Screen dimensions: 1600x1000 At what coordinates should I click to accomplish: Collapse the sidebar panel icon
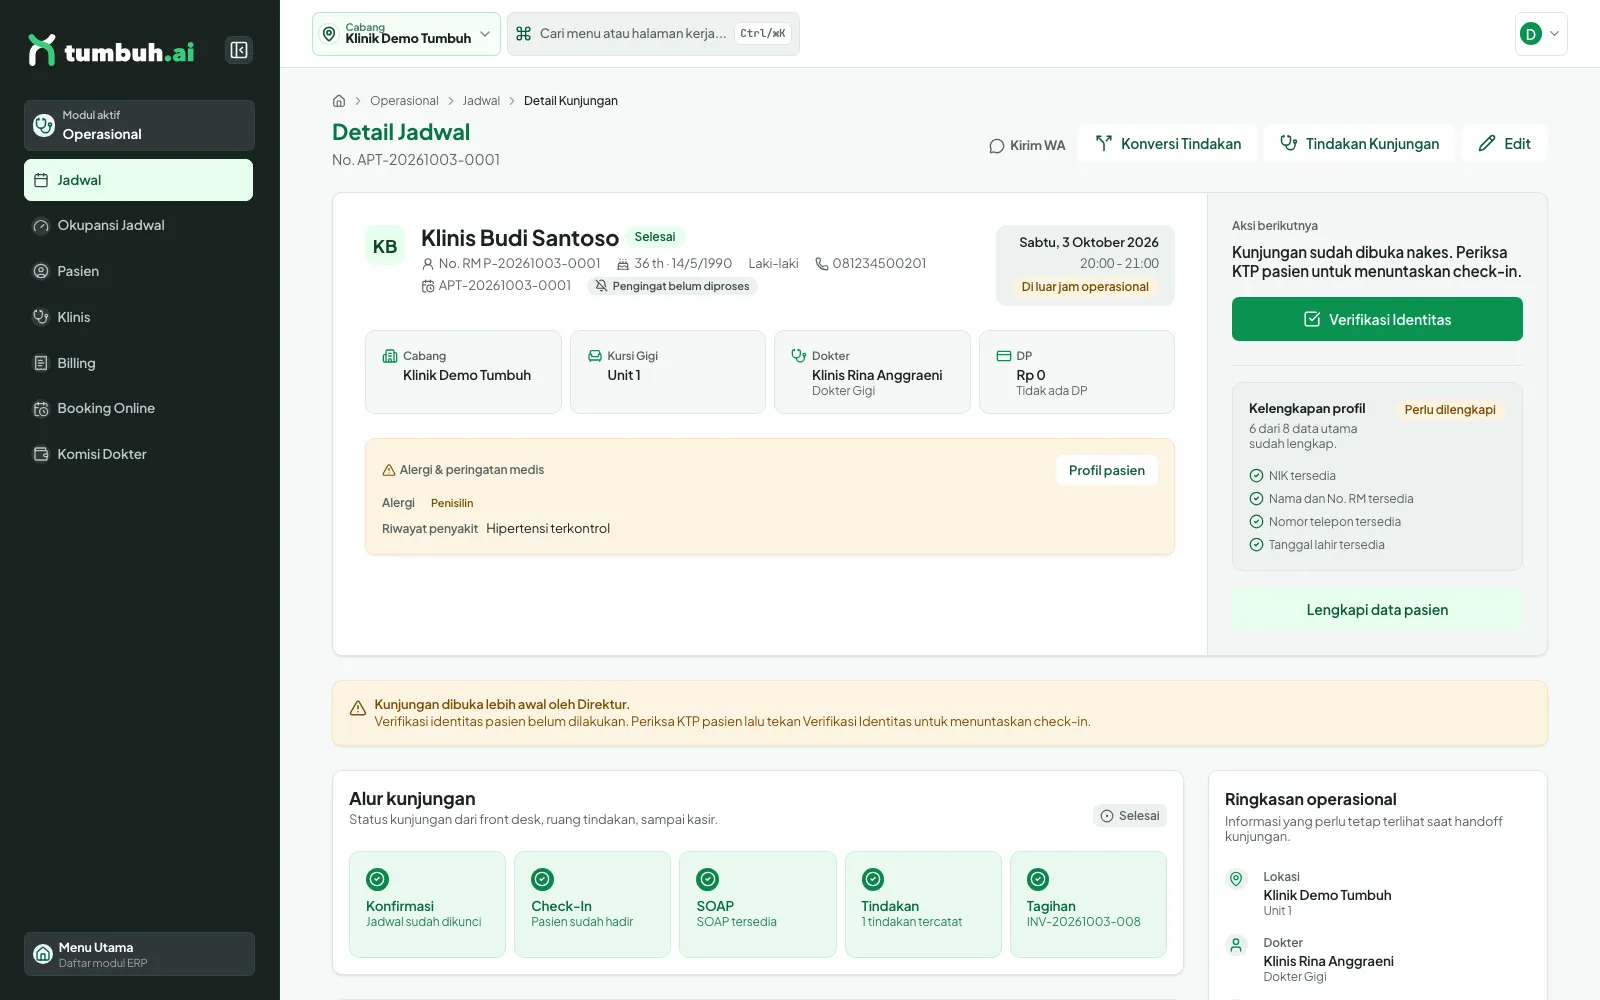point(239,50)
